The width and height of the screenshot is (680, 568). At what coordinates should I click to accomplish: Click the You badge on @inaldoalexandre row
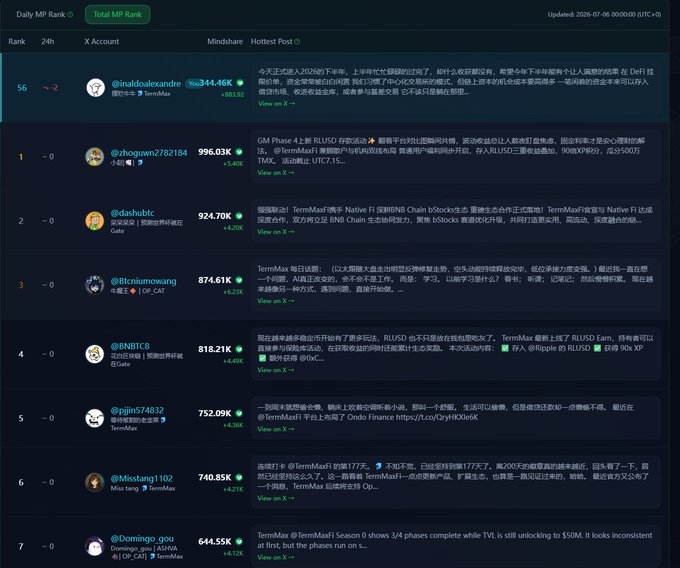click(x=193, y=83)
